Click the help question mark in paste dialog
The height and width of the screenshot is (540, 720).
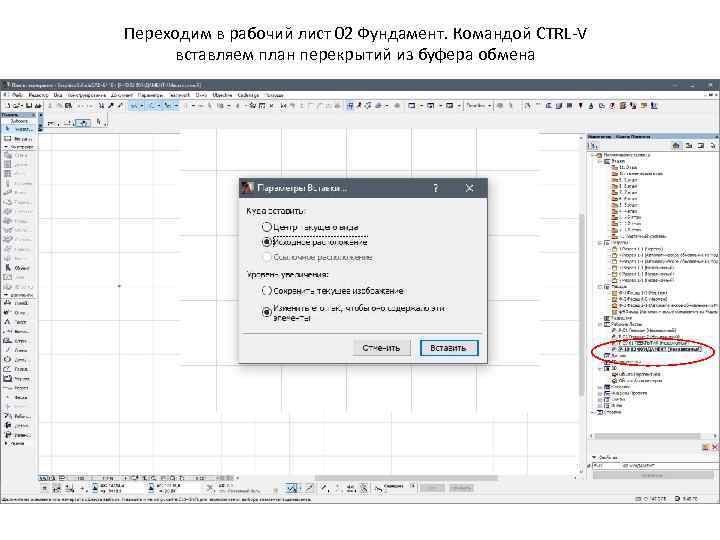point(435,188)
